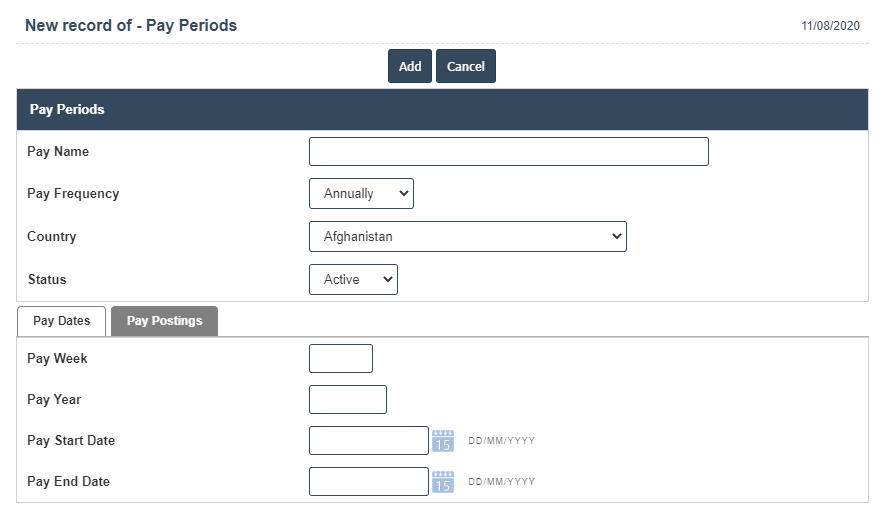The width and height of the screenshot is (883, 517).
Task: Click the Add button
Action: [410, 66]
